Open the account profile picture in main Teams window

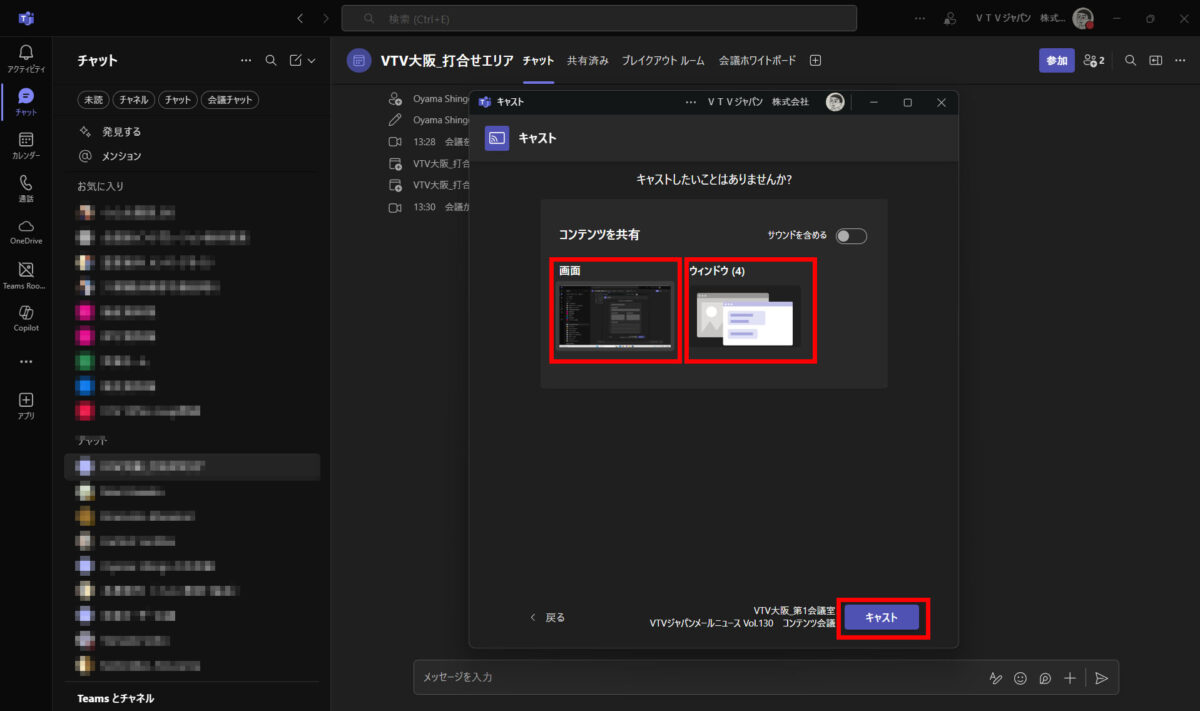(x=1083, y=18)
